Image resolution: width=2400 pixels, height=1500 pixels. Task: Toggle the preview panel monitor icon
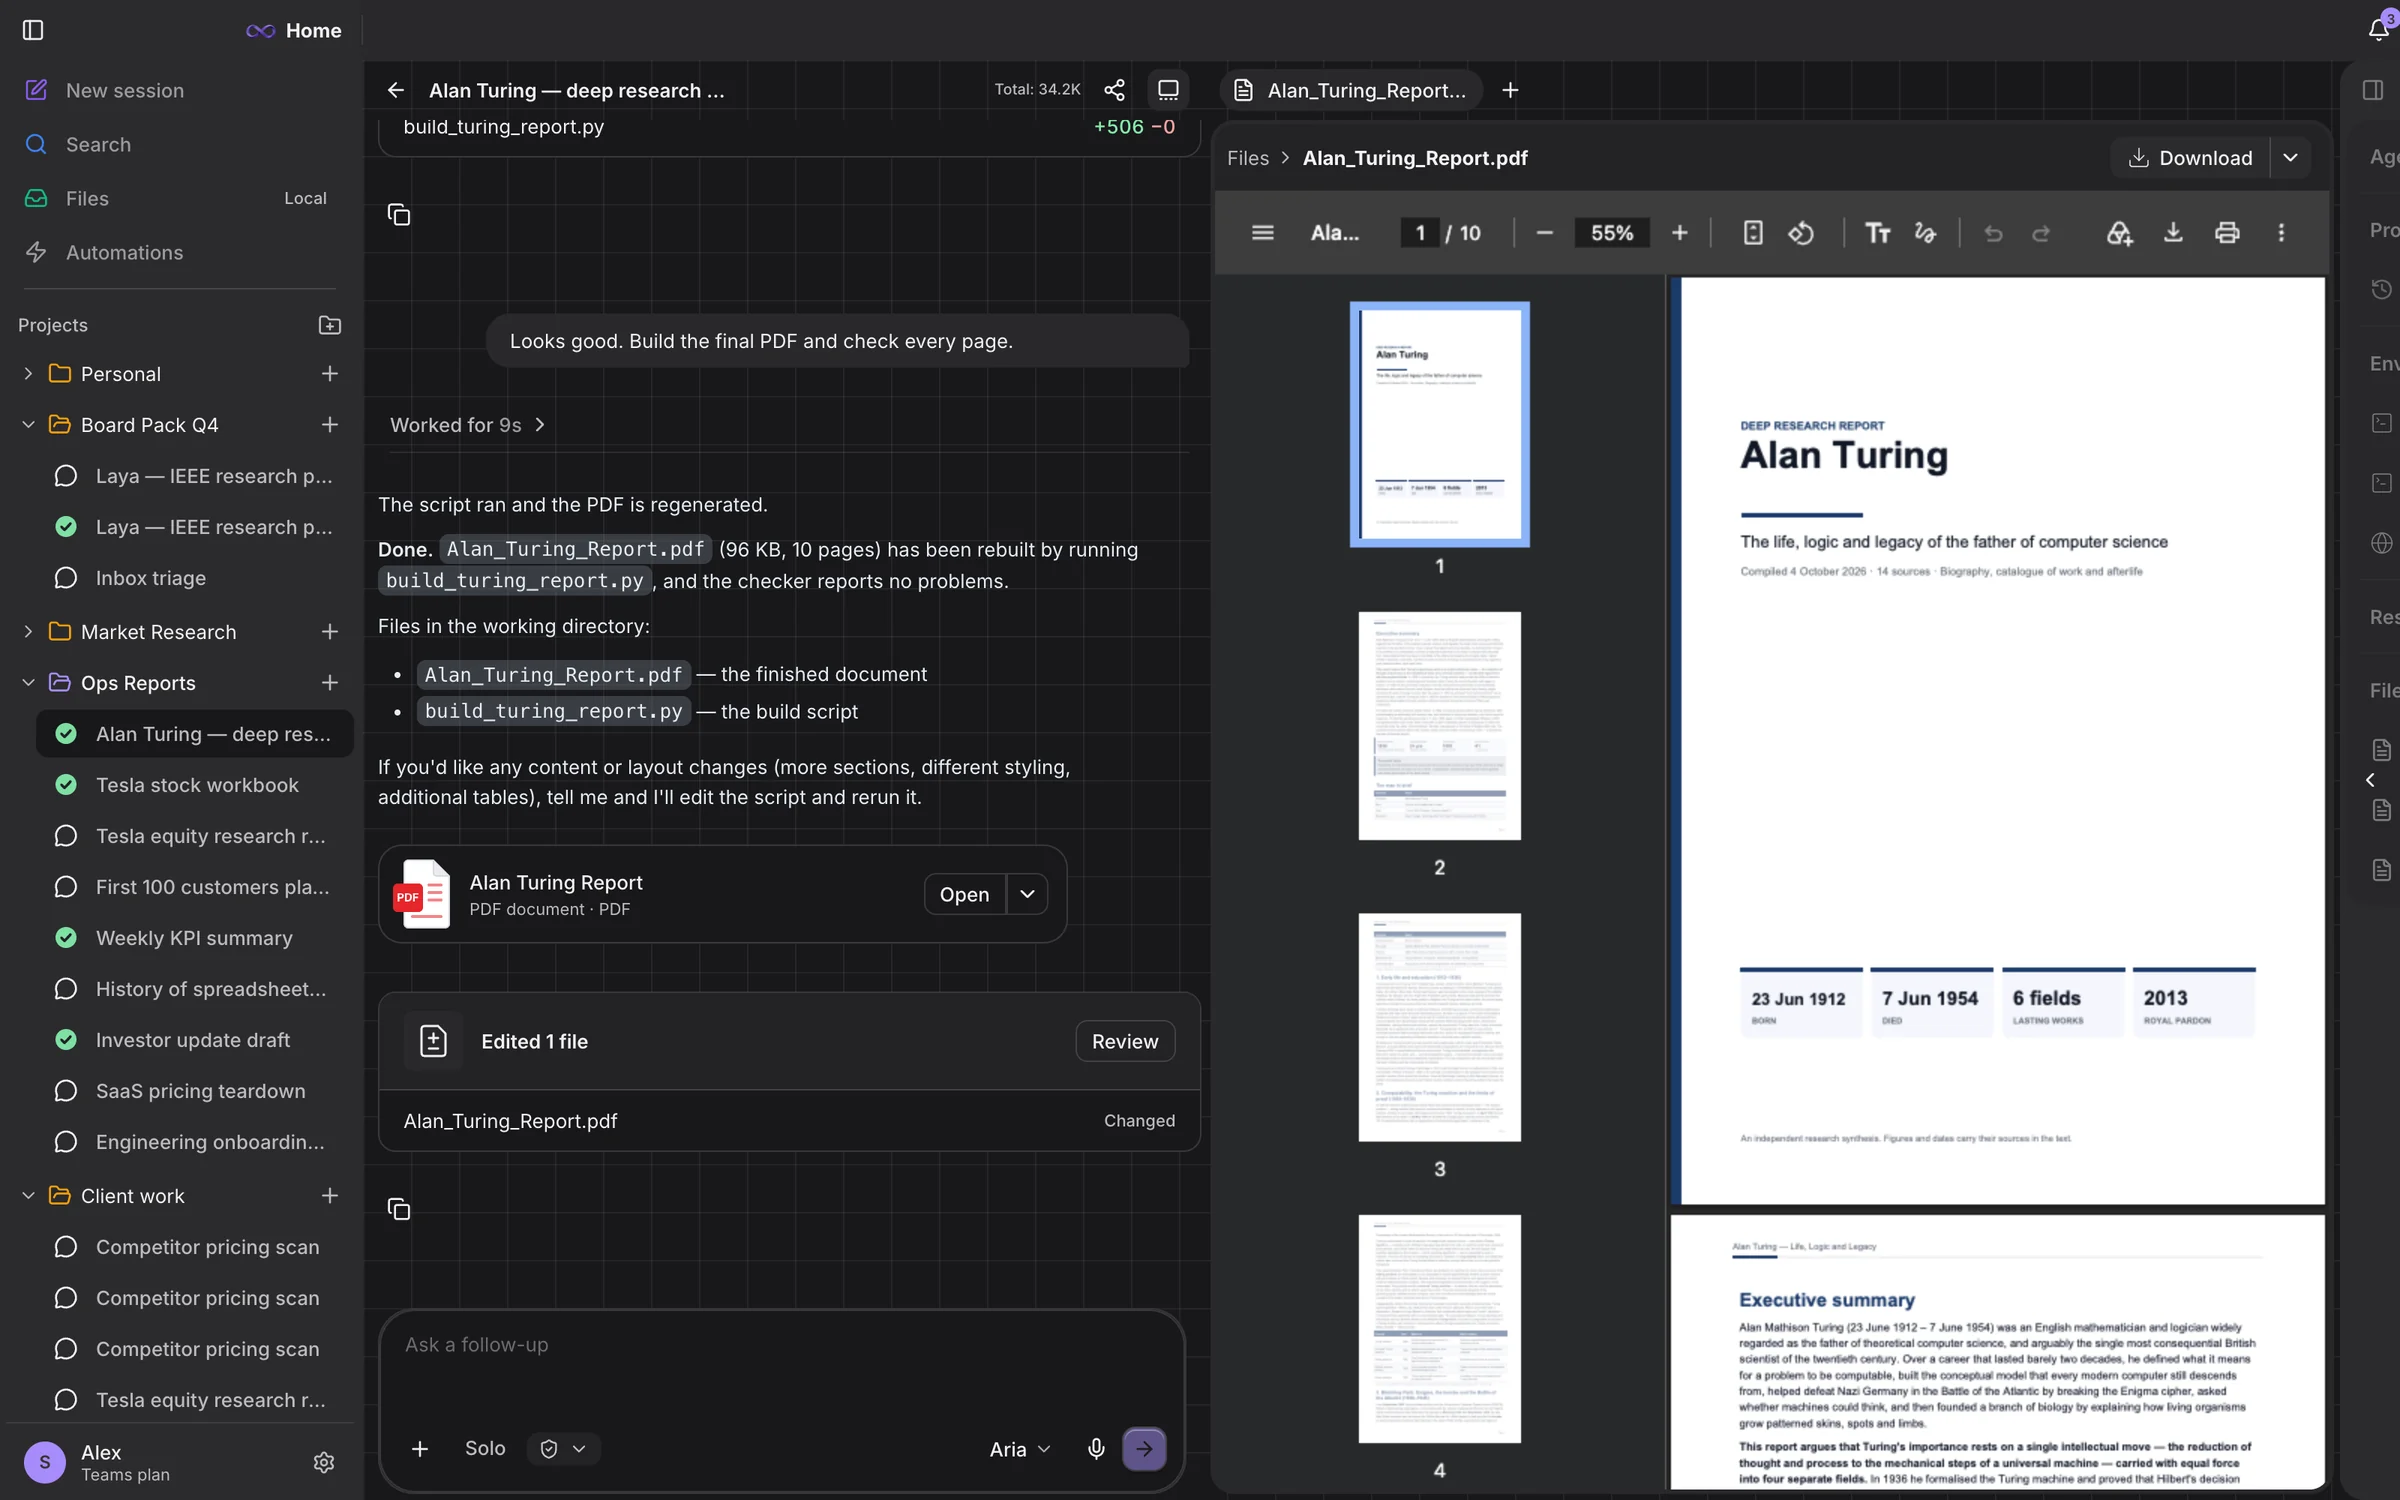pyautogui.click(x=1168, y=90)
